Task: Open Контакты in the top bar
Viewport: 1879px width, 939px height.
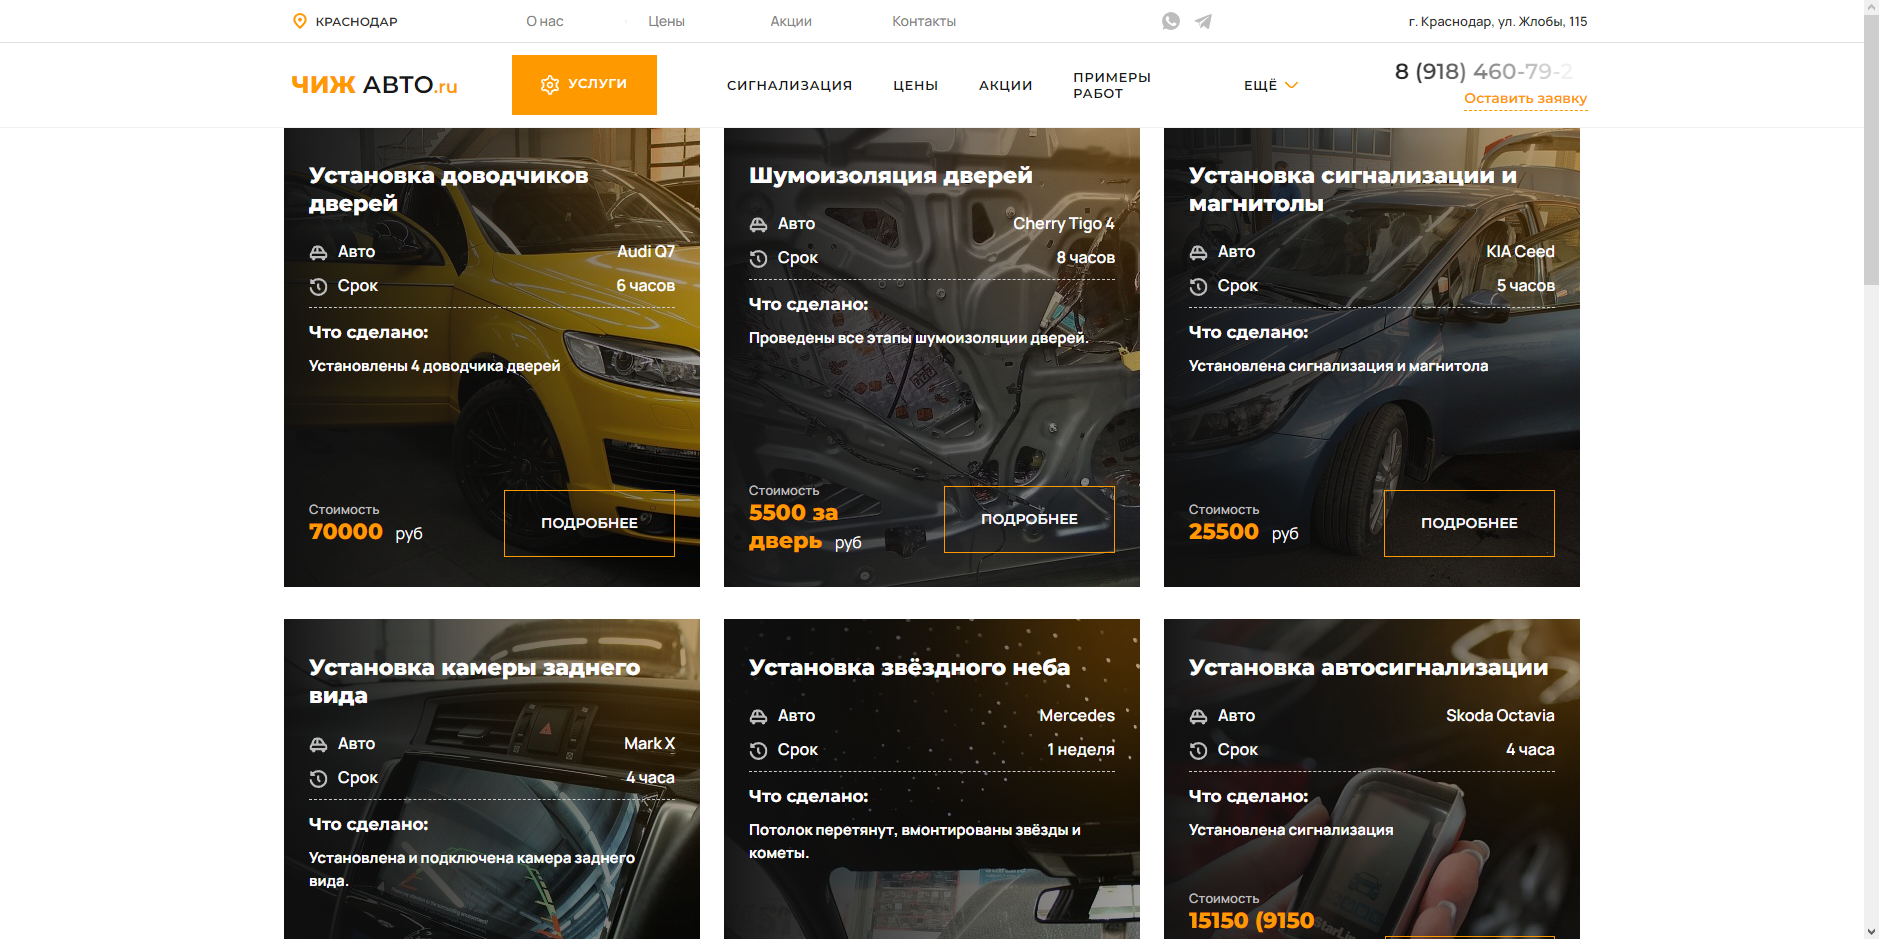Action: [924, 21]
